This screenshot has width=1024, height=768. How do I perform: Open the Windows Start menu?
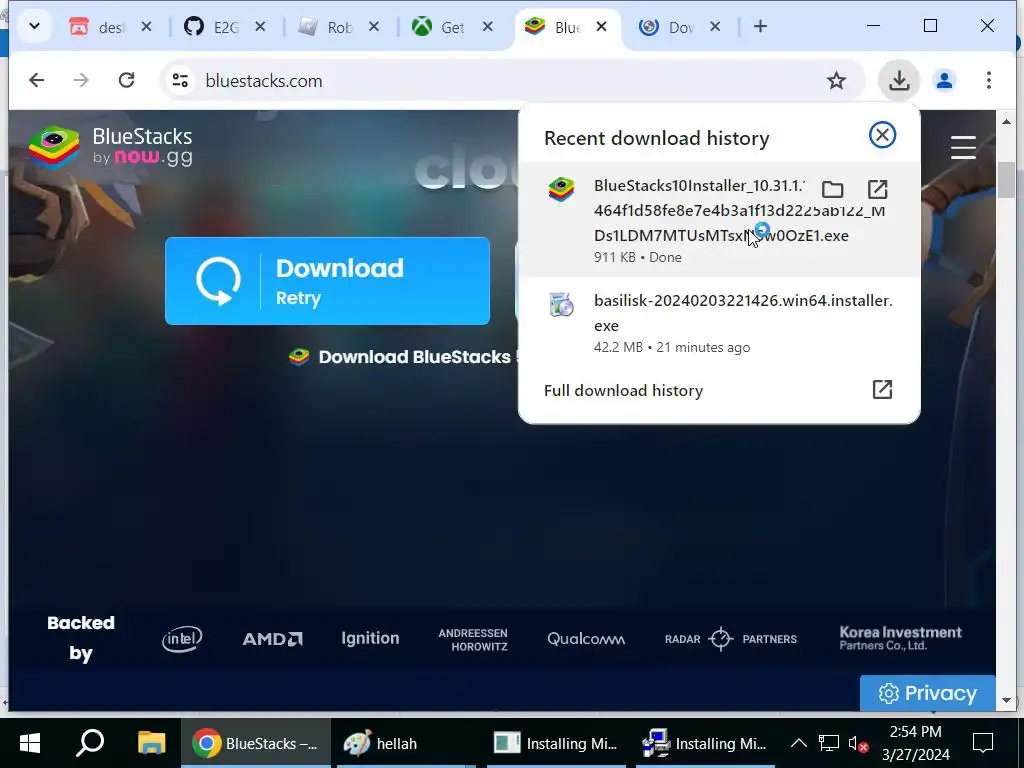[29, 743]
